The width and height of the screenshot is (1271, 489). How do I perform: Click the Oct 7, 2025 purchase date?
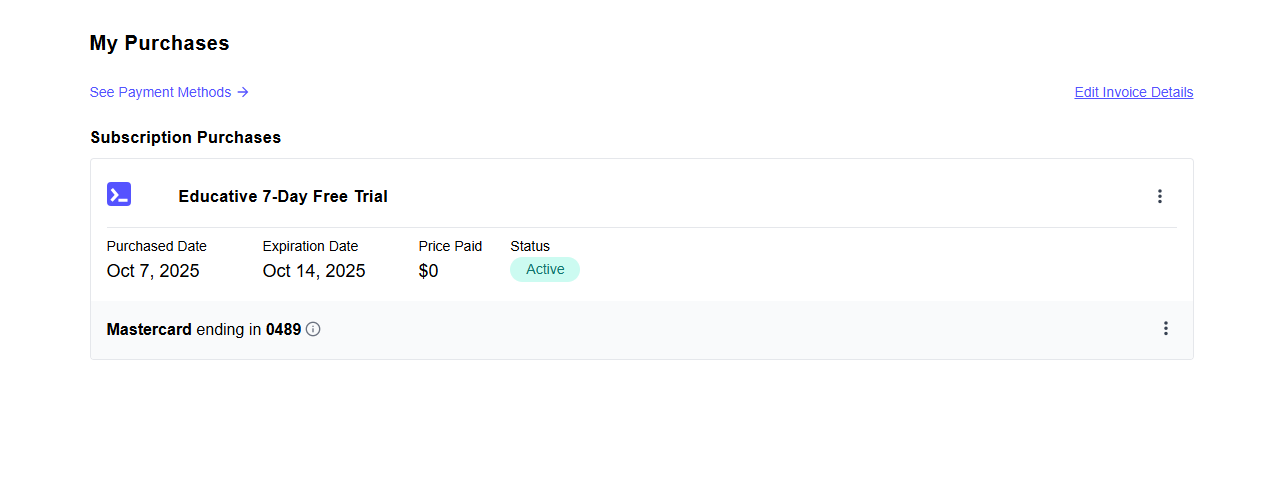coord(153,271)
